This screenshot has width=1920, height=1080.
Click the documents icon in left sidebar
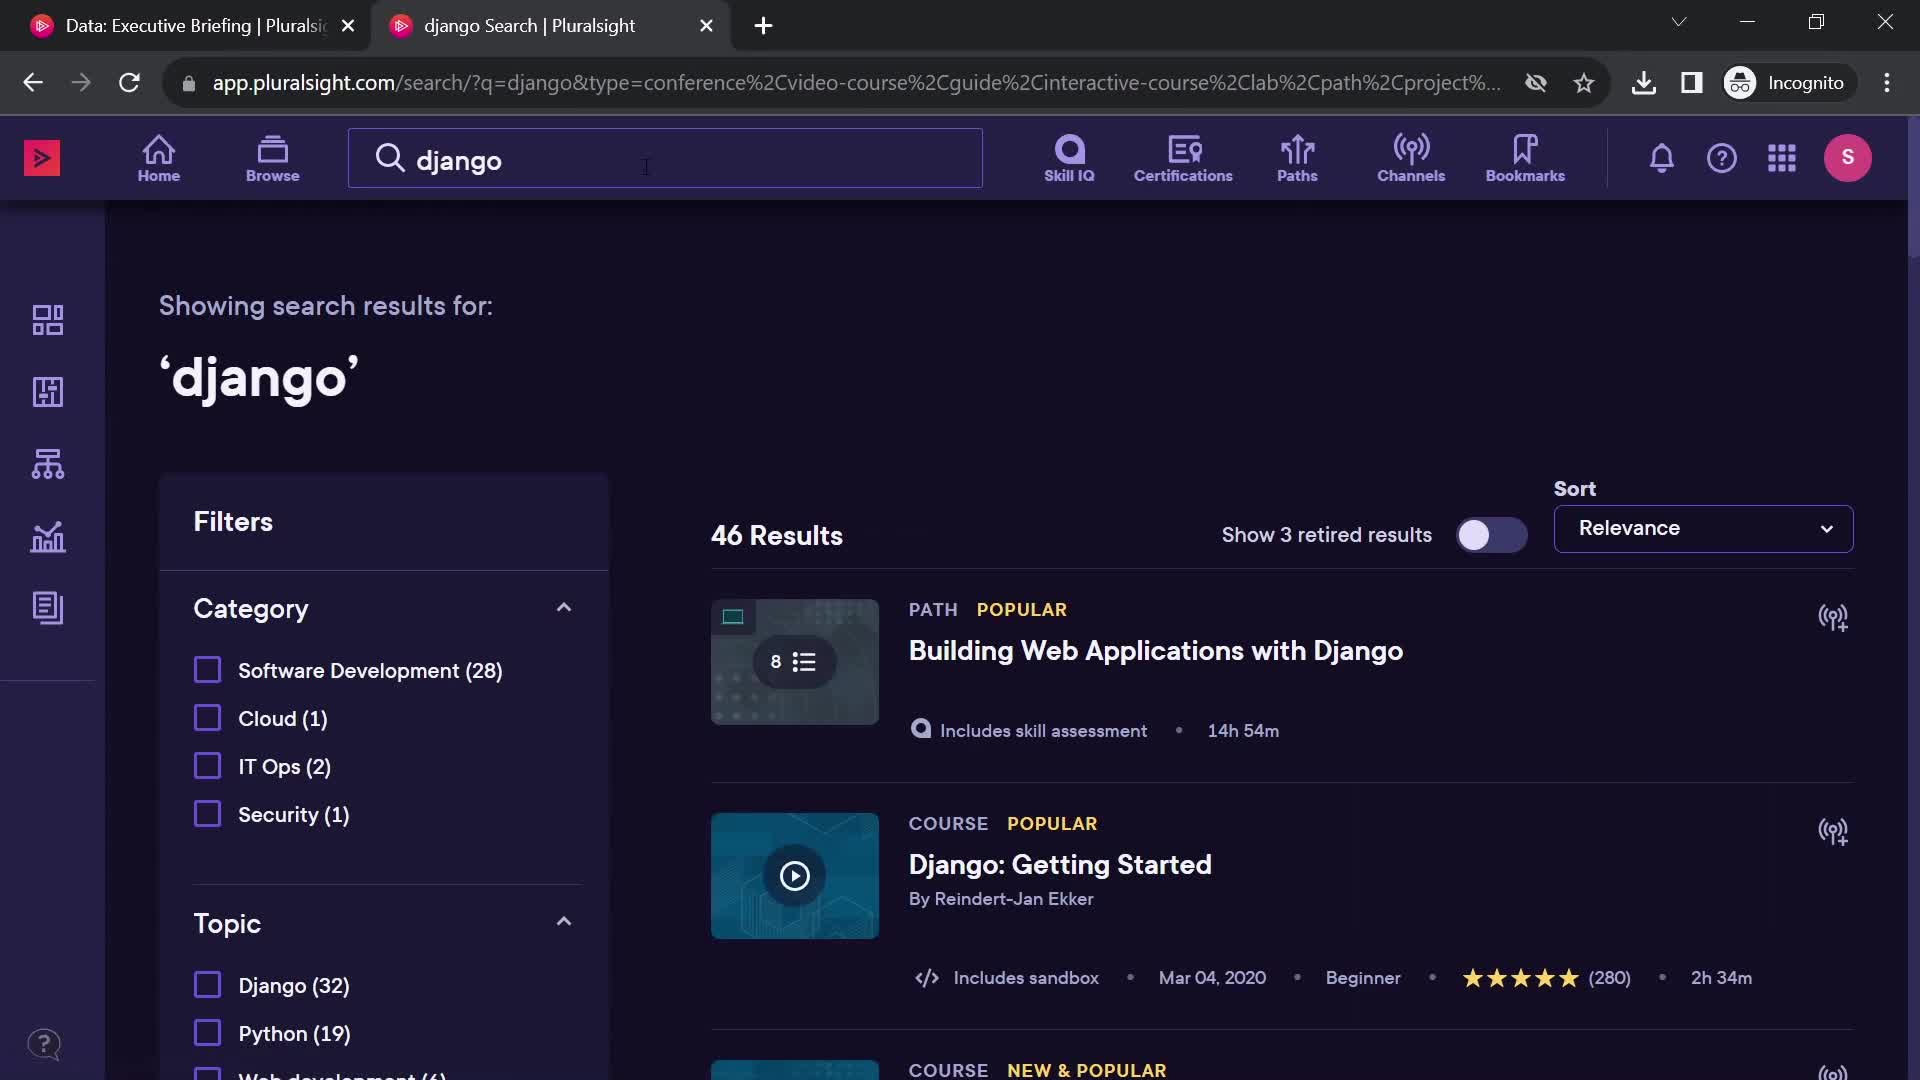coord(48,608)
